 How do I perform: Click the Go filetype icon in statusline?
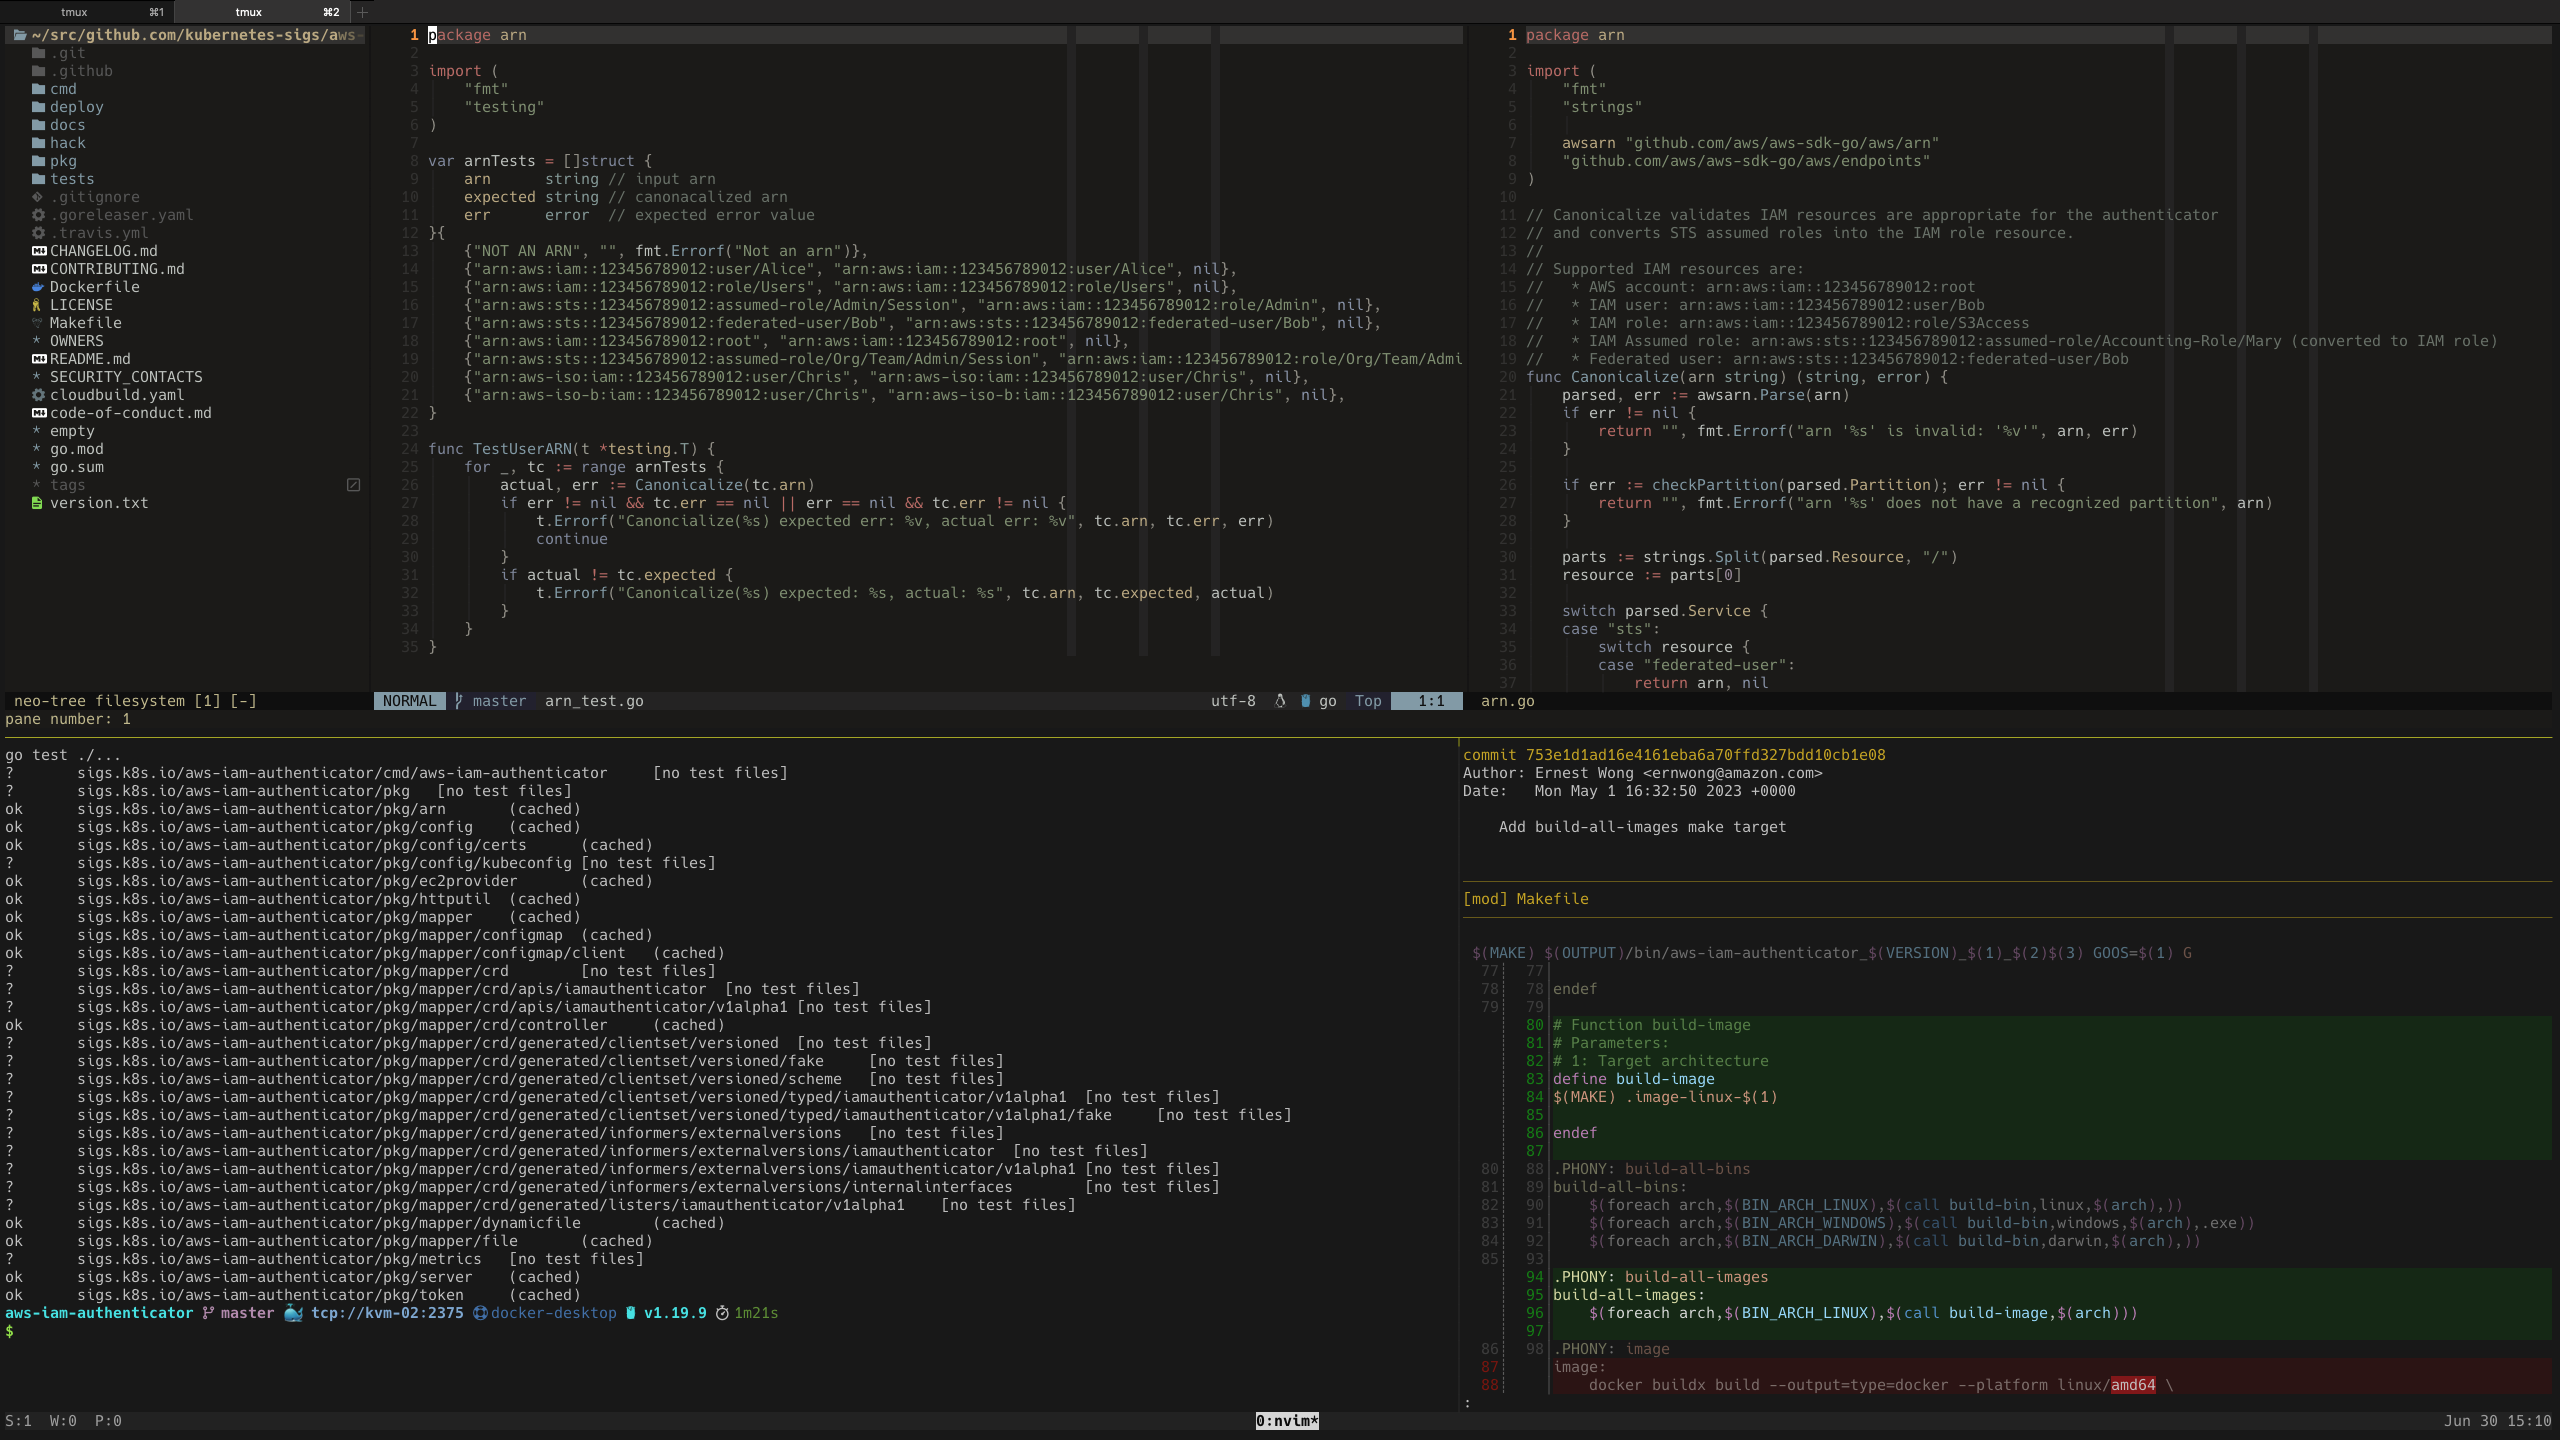click(x=1305, y=701)
